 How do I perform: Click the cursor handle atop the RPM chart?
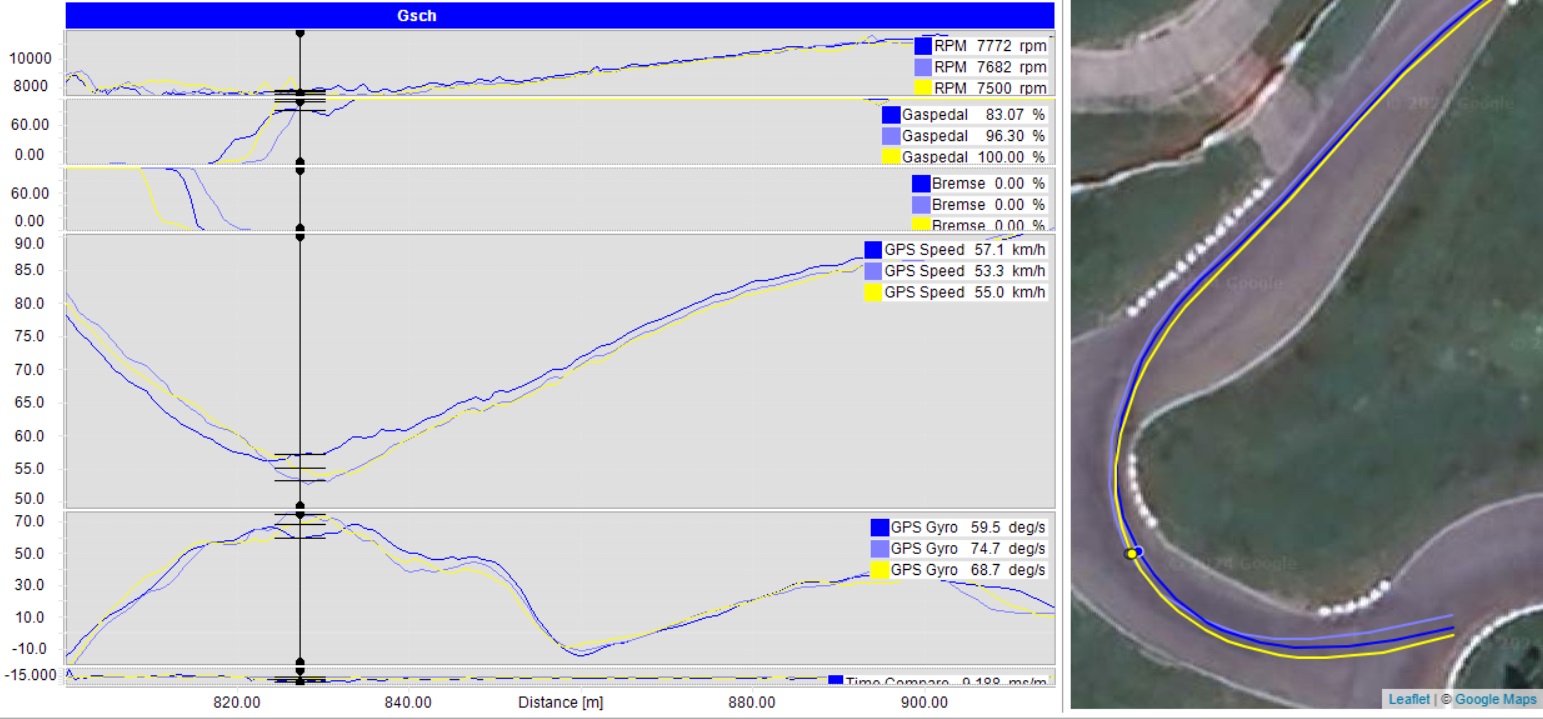300,33
